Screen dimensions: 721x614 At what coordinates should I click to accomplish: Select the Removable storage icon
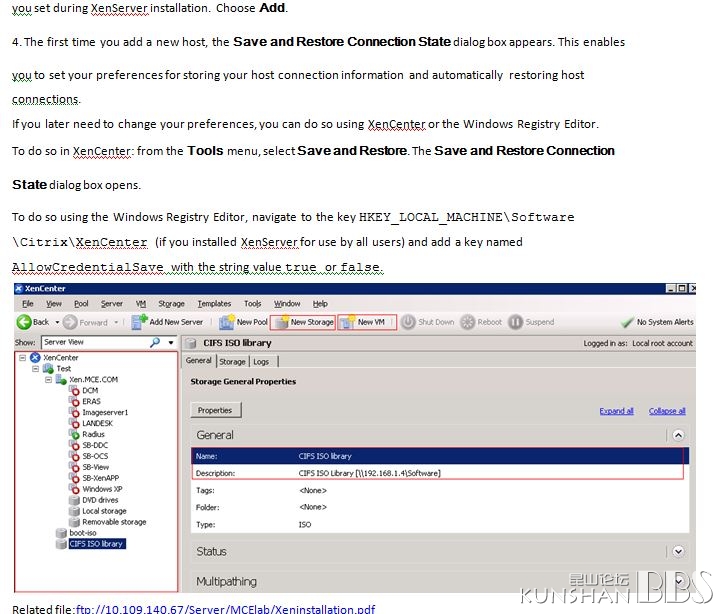click(x=74, y=522)
